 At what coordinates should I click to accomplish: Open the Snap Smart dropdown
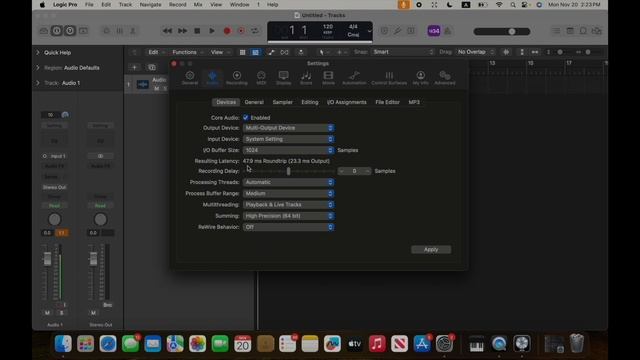(x=403, y=52)
